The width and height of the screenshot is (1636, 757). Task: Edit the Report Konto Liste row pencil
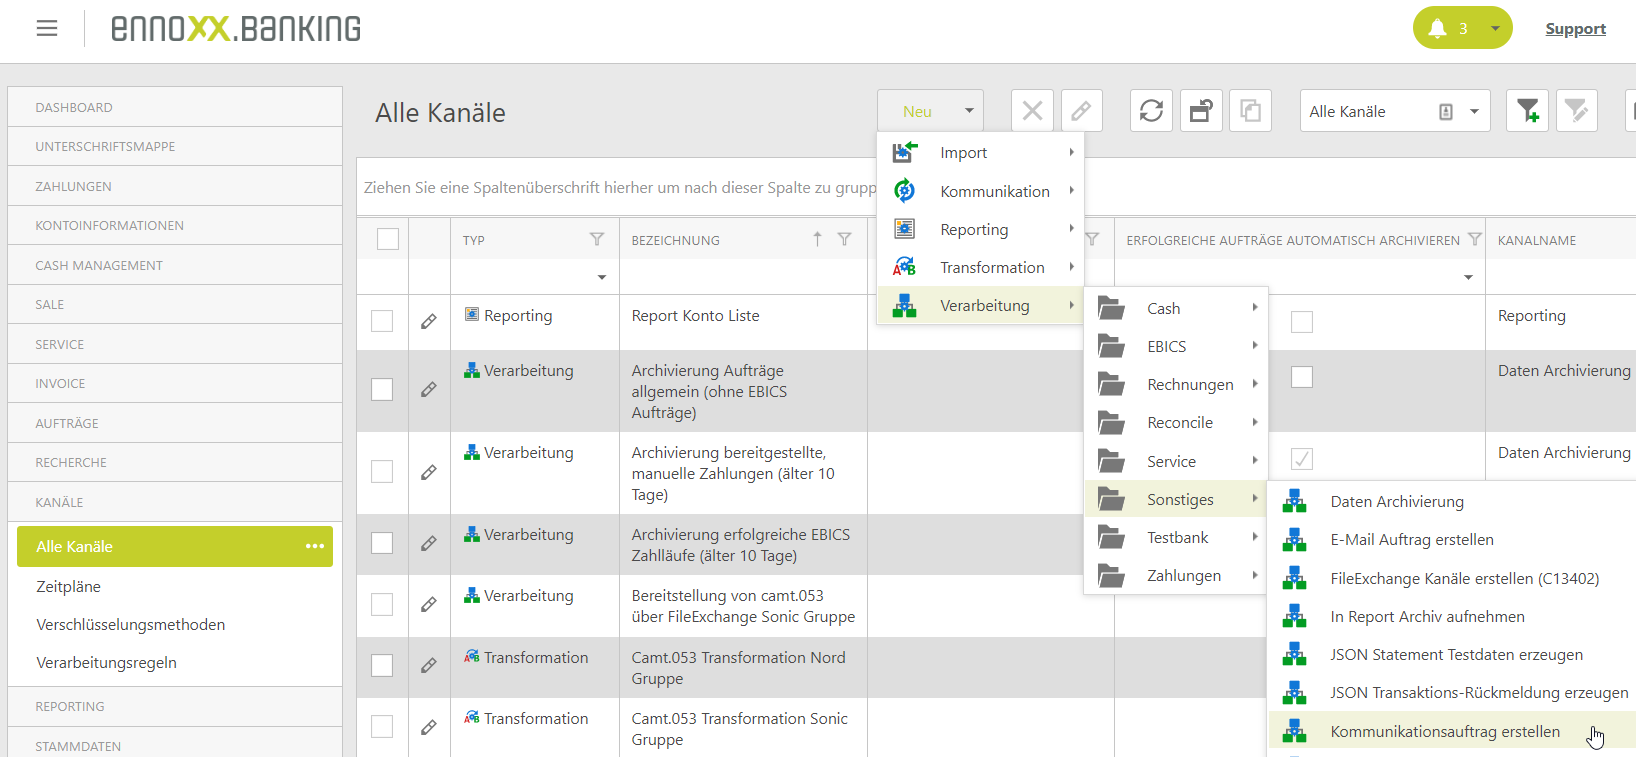pyautogui.click(x=429, y=322)
